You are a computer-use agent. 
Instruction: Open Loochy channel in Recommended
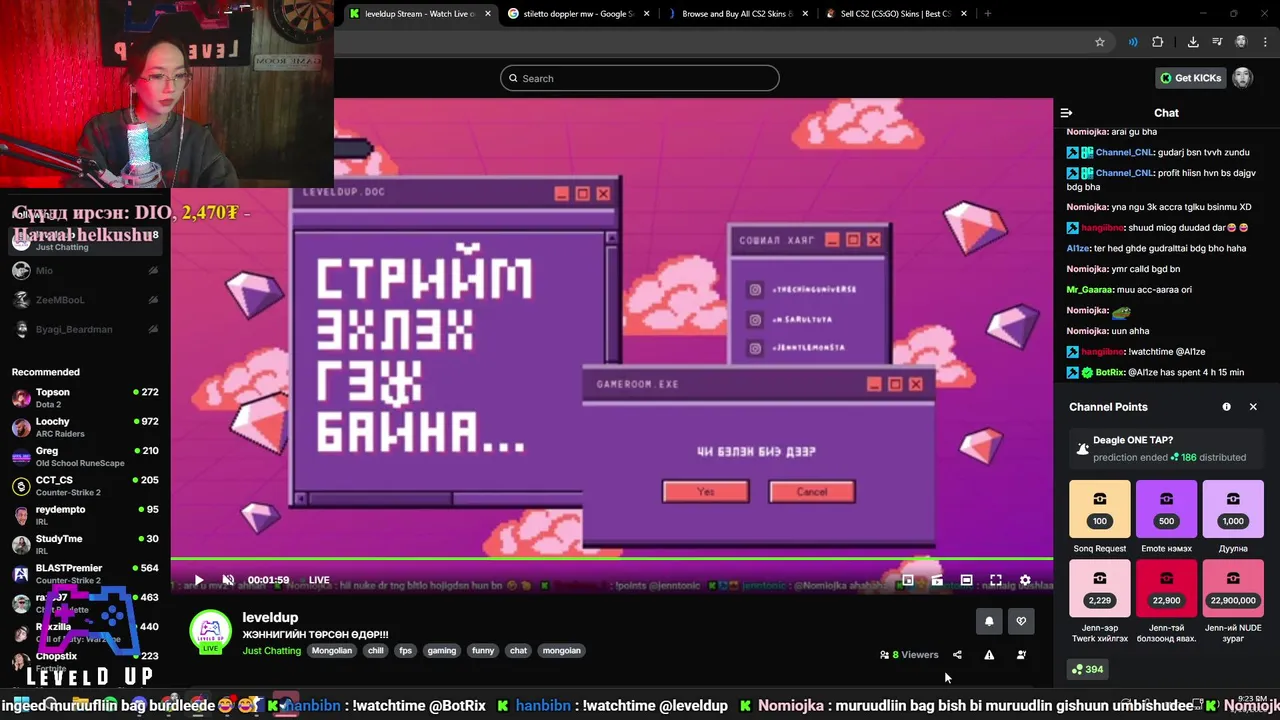tap(85, 427)
